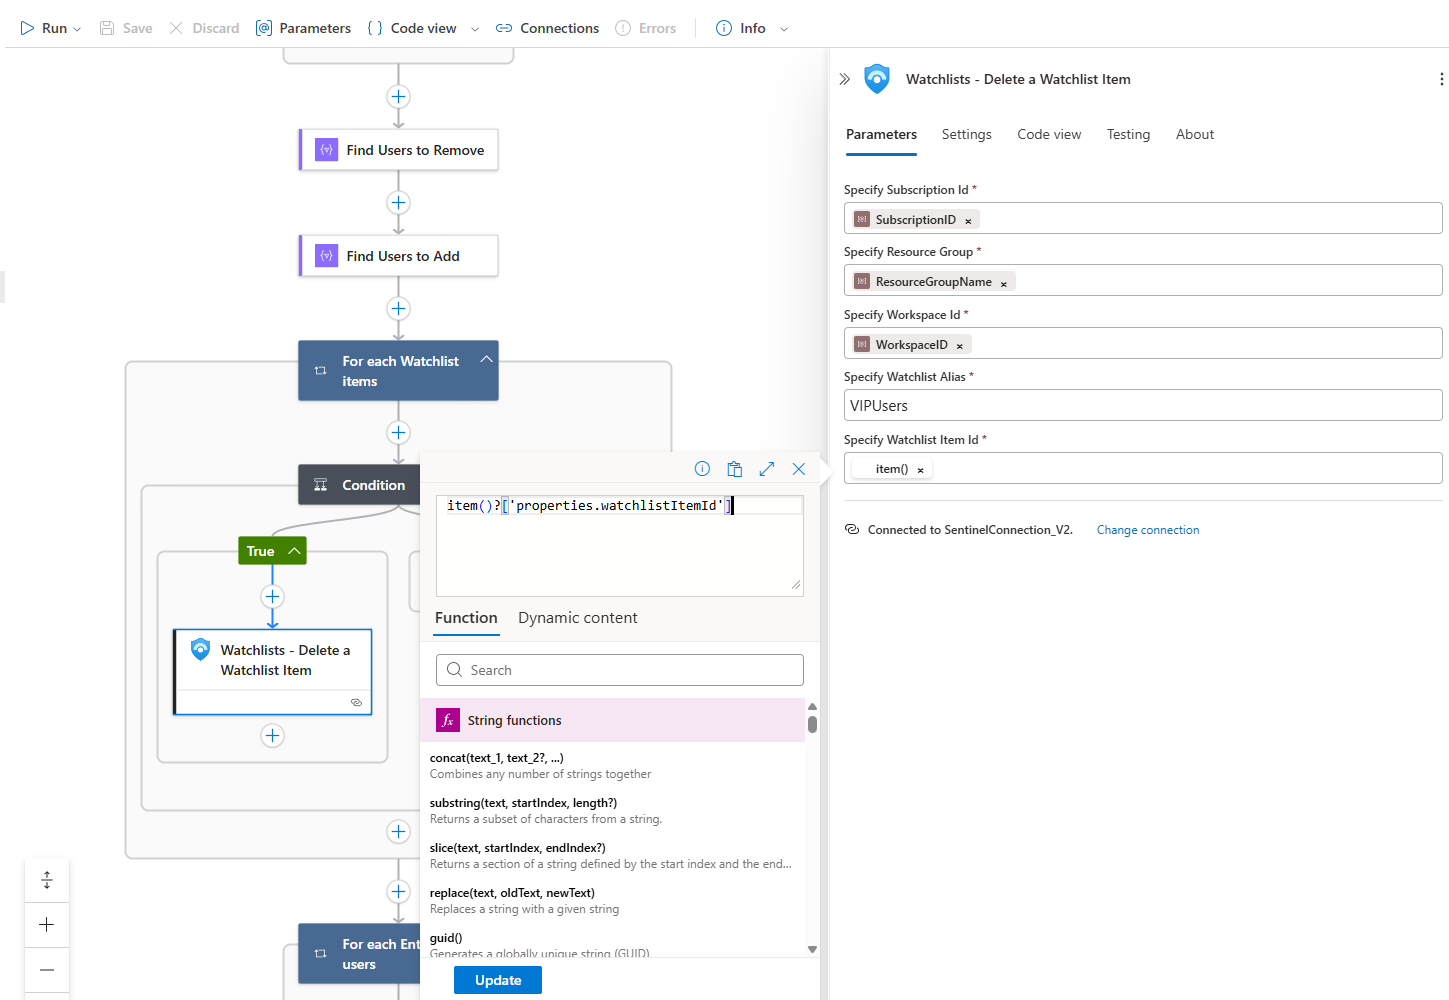Switch to the Dynamic content tab

tap(577, 618)
